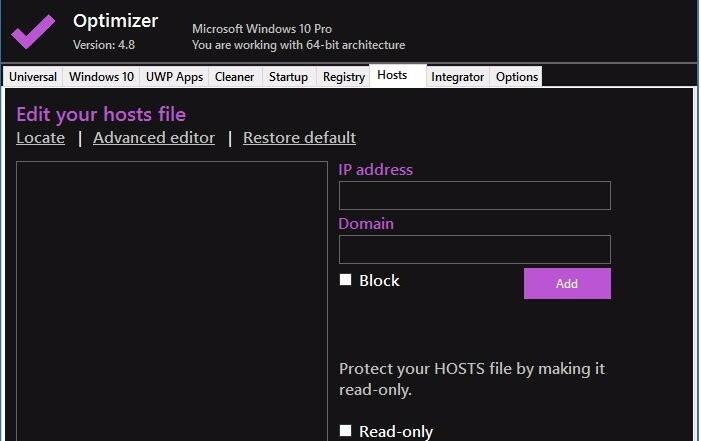Select the Cleaner tab
701x441 pixels.
pyautogui.click(x=235, y=76)
